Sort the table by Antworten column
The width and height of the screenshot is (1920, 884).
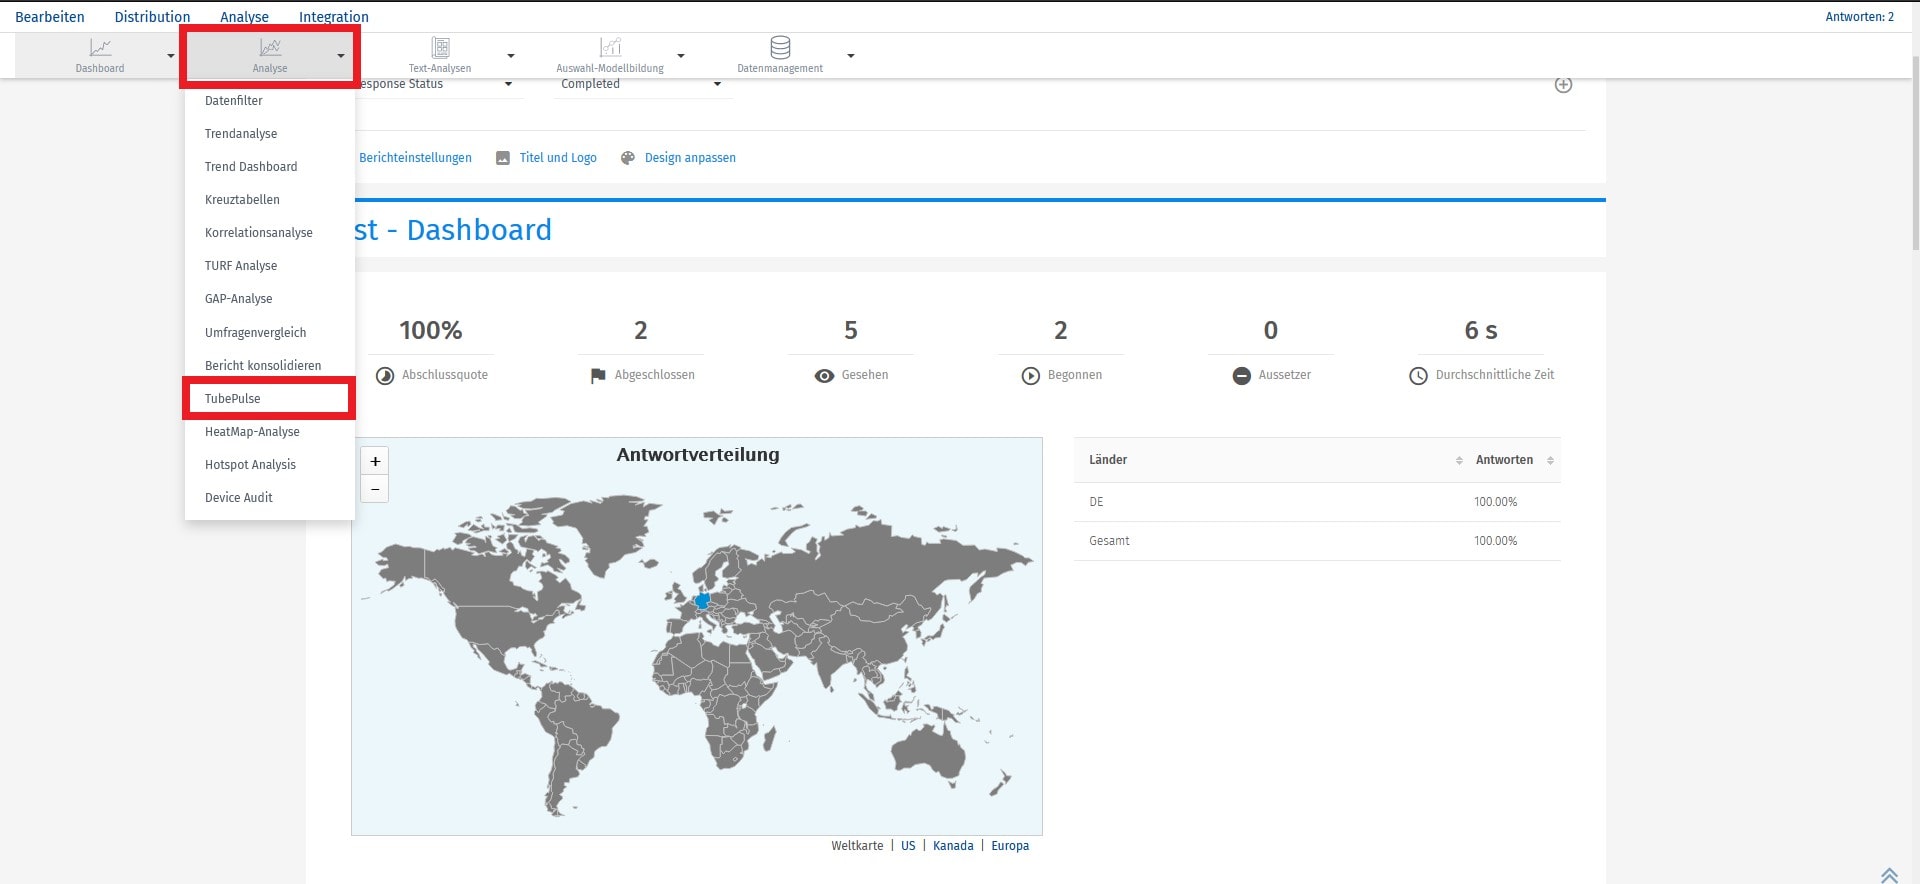point(1549,460)
